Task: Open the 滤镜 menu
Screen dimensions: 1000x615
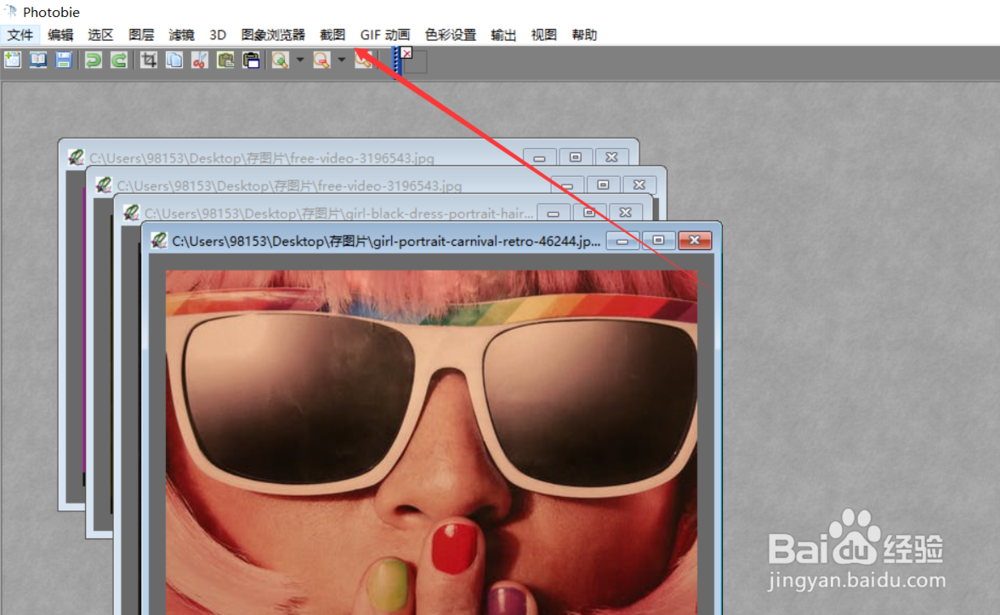Action: pyautogui.click(x=181, y=34)
